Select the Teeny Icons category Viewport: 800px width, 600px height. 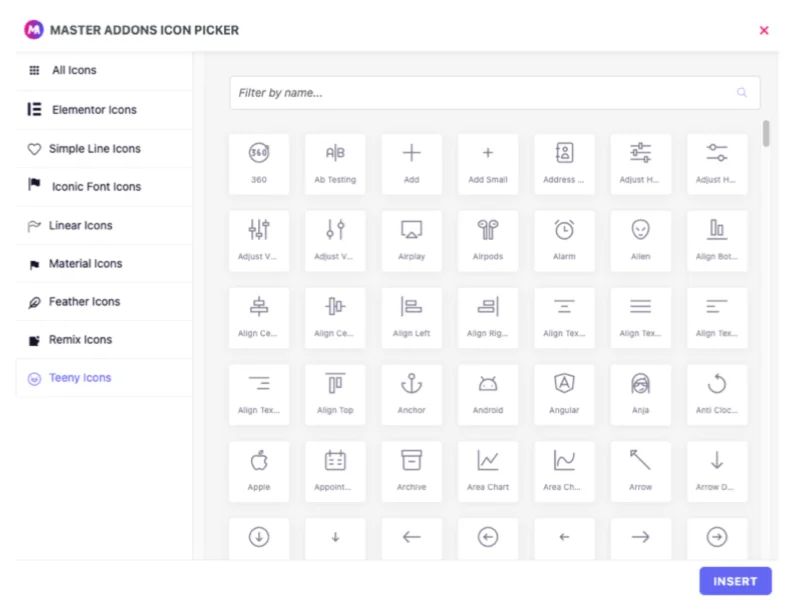(x=104, y=378)
